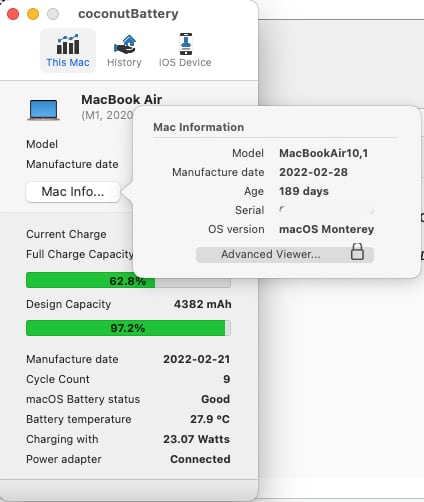Click the coconutBattery window title
424x502 pixels.
coord(128,14)
